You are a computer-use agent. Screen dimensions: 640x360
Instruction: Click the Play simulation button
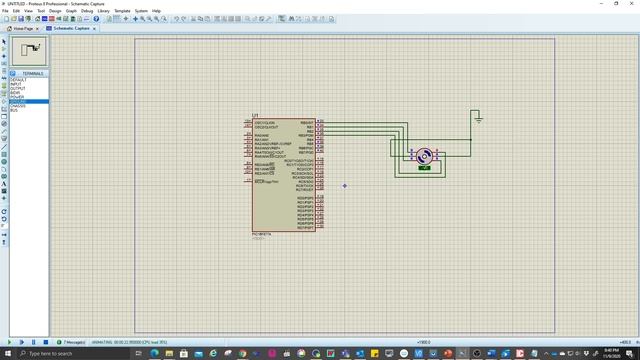(x=9, y=342)
